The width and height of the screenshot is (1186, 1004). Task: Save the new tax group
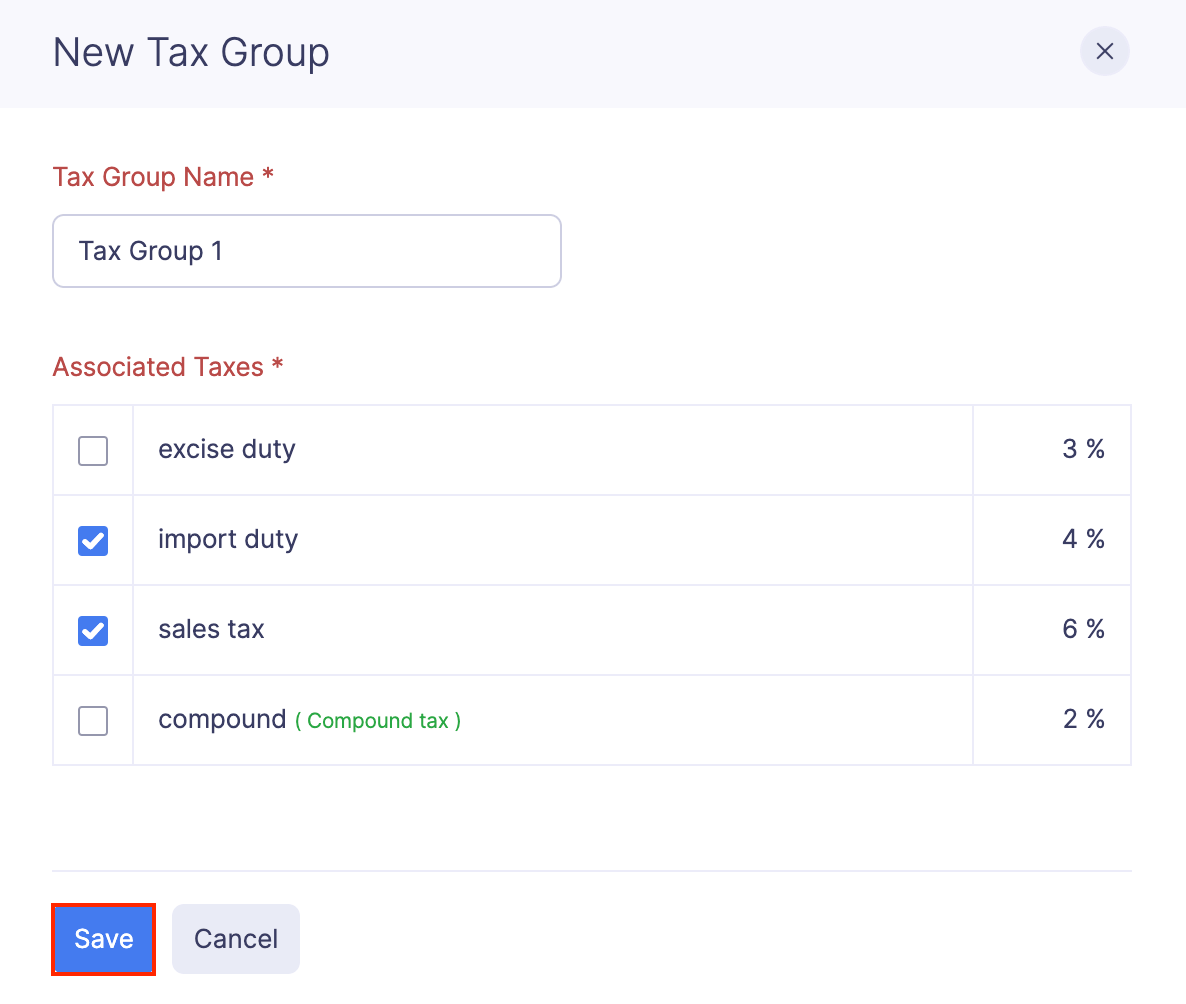pyautogui.click(x=103, y=938)
